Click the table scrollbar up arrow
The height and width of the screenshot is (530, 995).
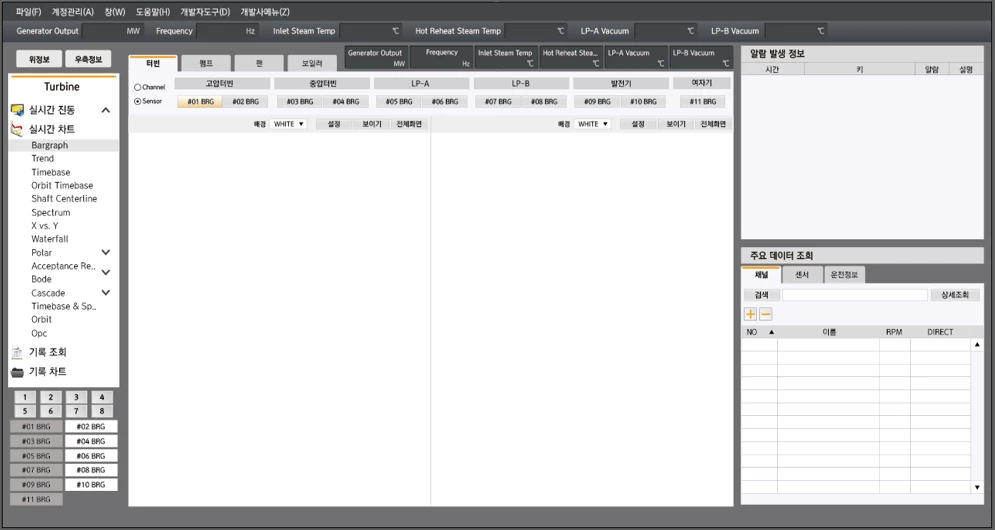click(977, 345)
